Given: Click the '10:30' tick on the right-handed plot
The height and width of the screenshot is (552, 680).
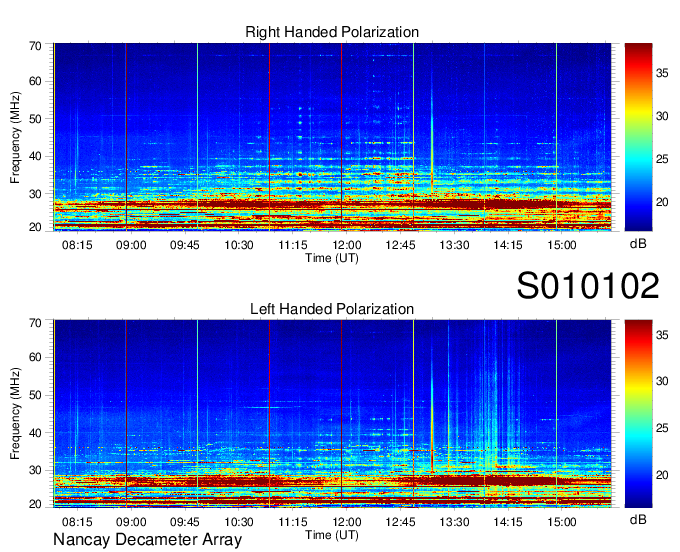Looking at the screenshot, I should 239,245.
